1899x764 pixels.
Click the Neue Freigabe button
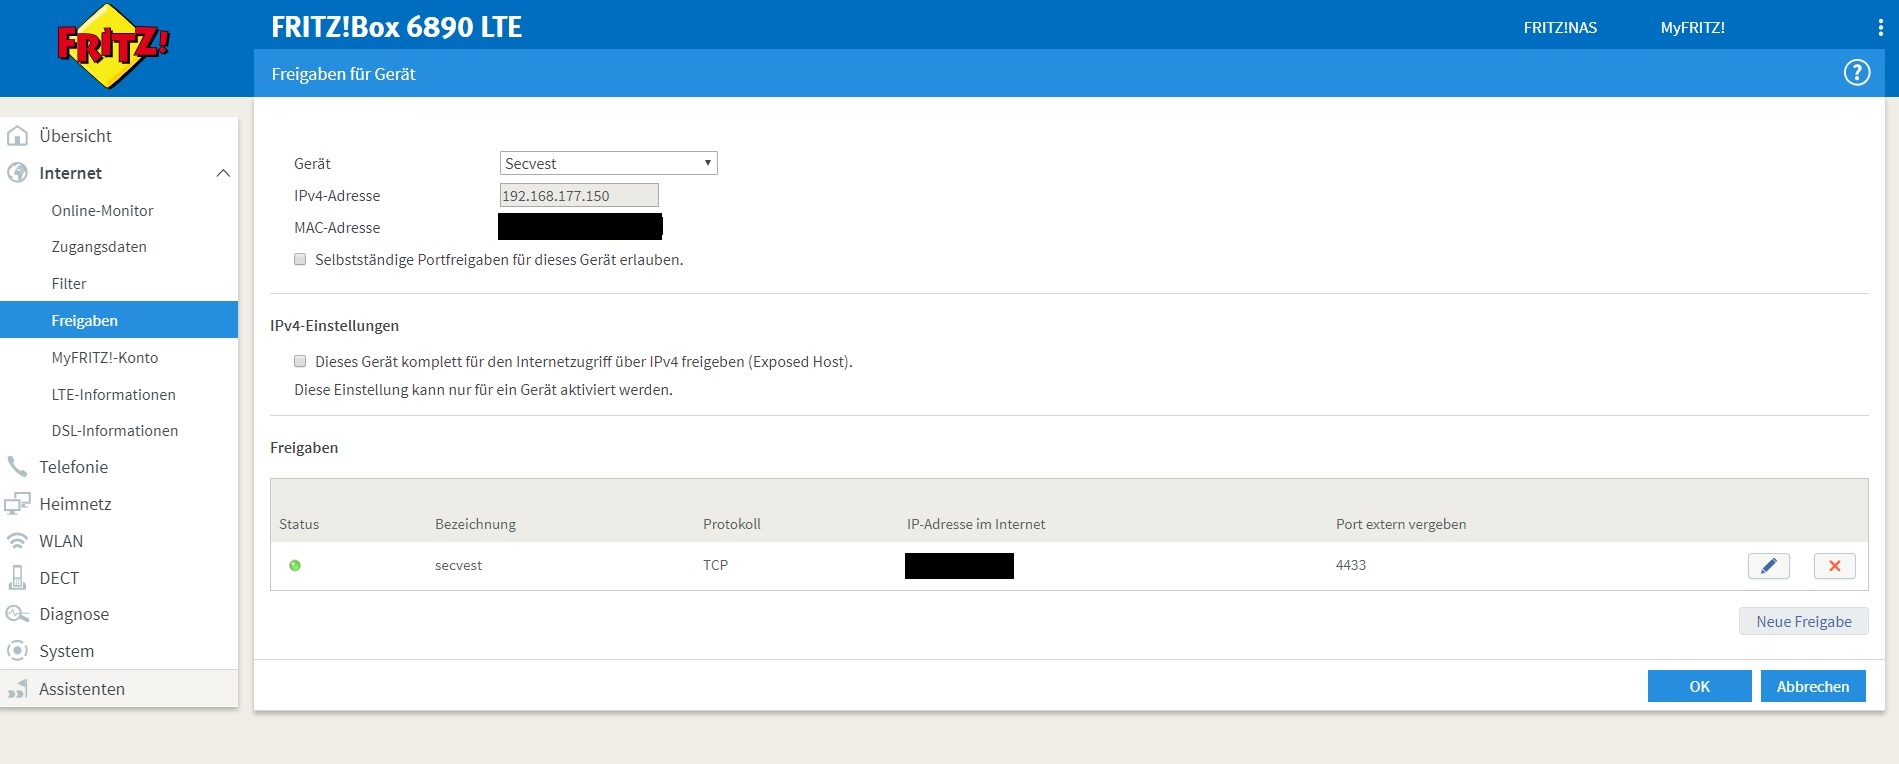point(1803,622)
